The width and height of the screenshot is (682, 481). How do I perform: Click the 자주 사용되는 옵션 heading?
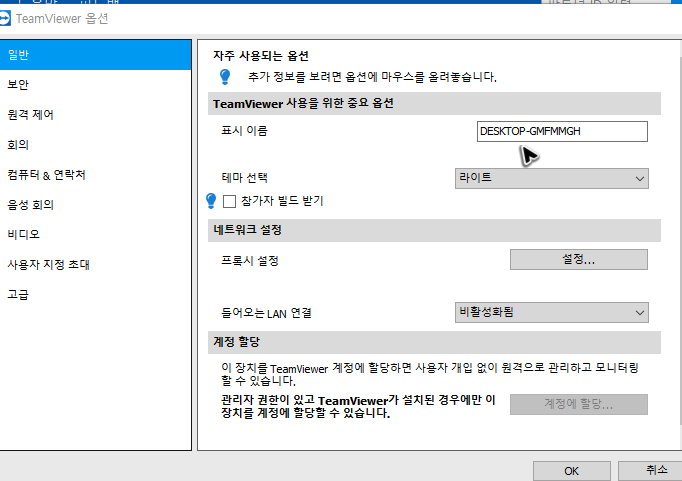point(261,56)
